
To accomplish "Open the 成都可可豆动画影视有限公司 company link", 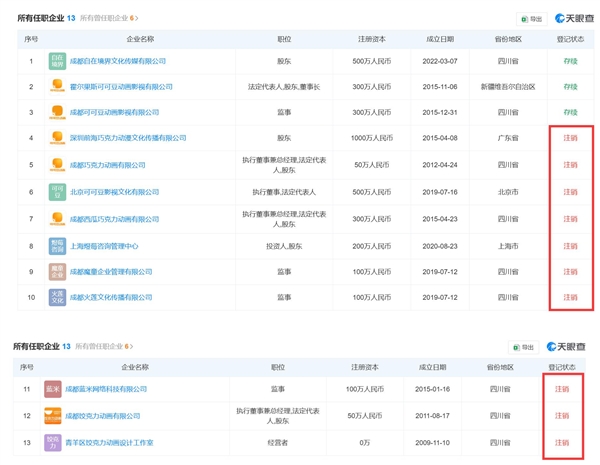I will [114, 113].
